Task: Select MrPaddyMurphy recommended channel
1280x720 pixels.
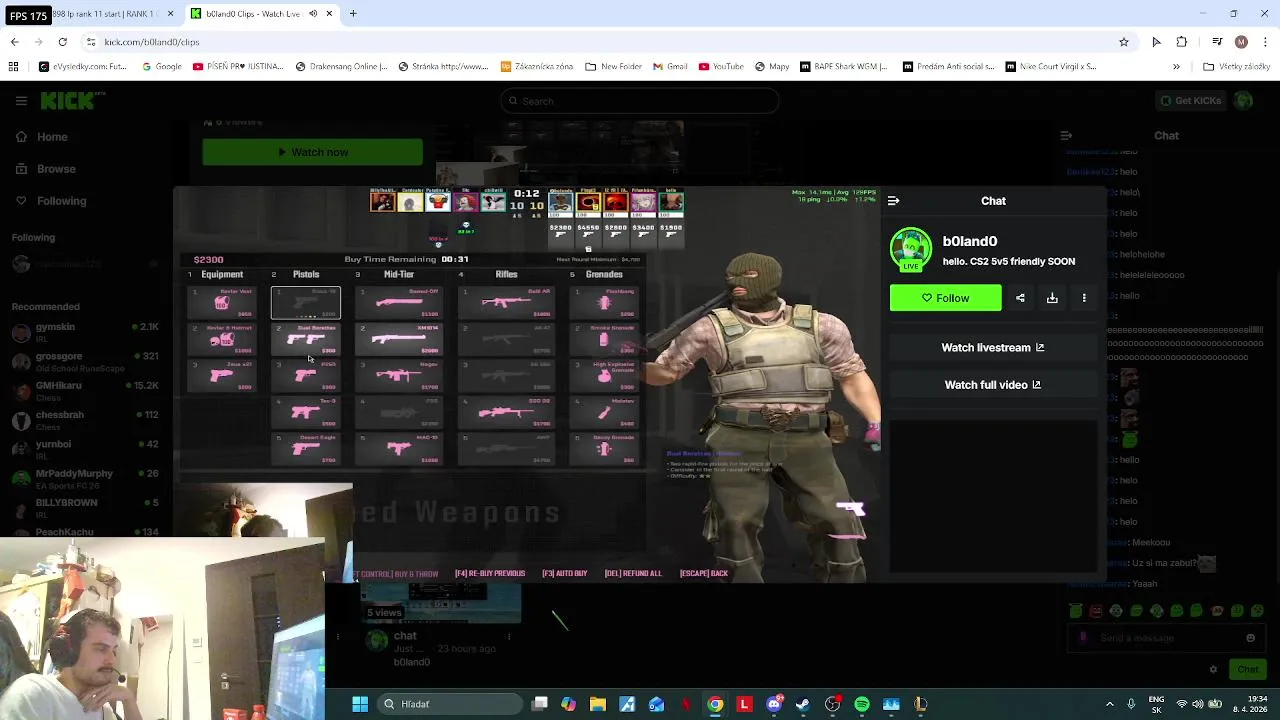Action: click(x=84, y=478)
